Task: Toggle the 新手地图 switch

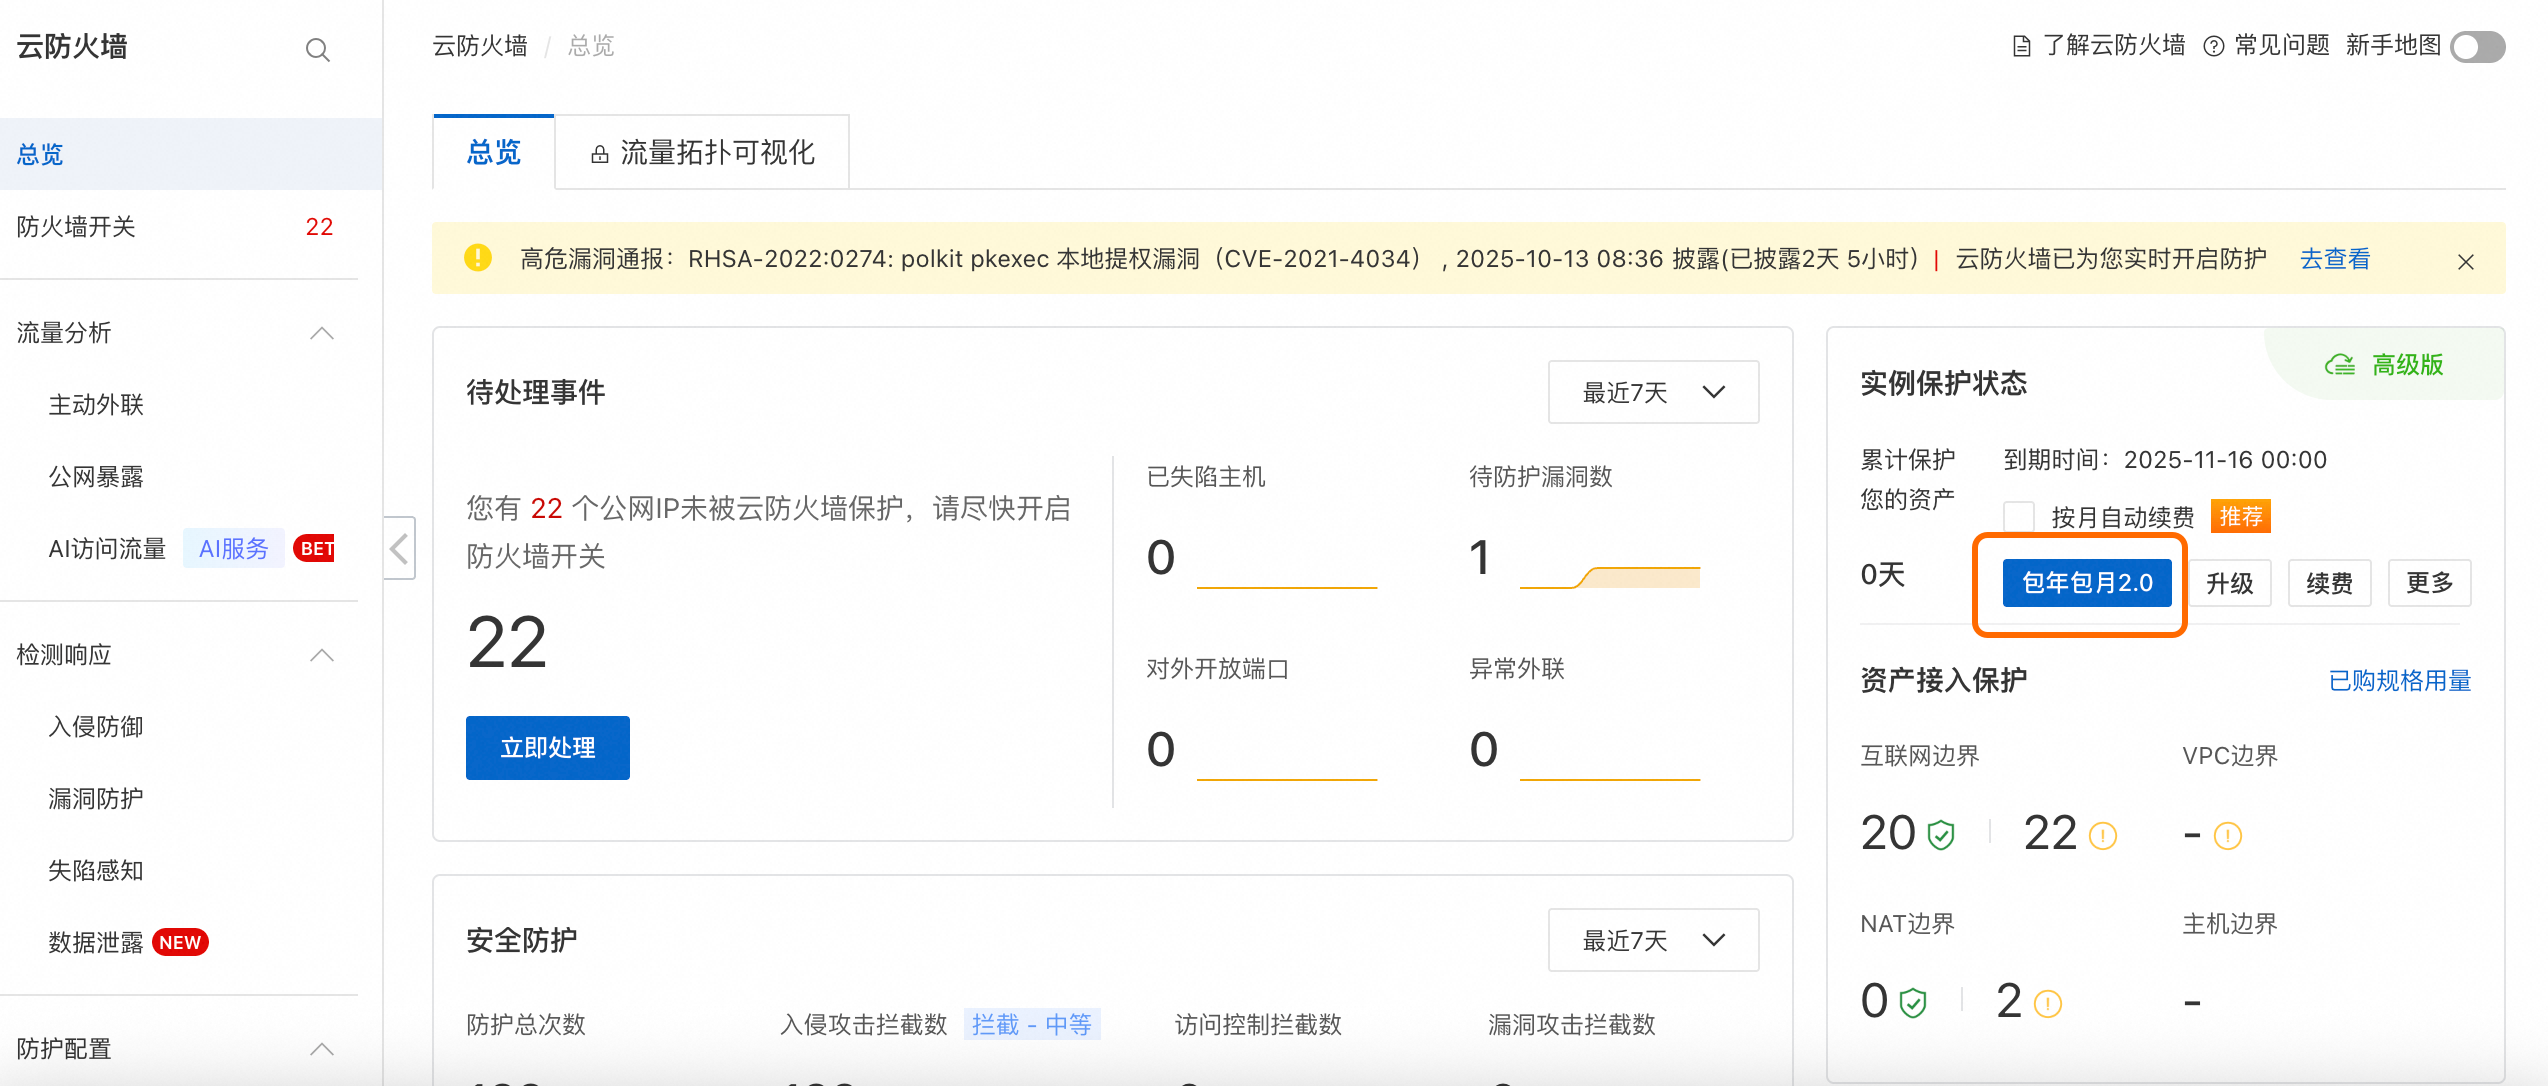Action: [2477, 46]
